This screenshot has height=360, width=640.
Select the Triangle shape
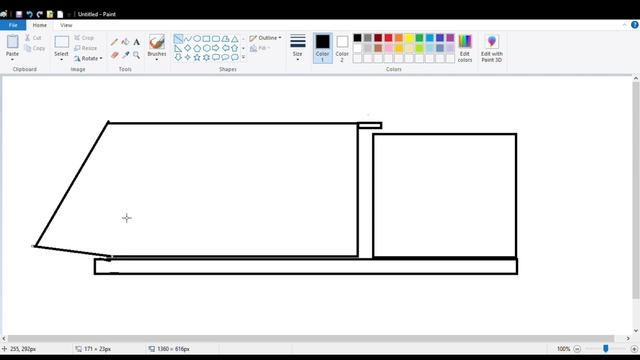[x=235, y=39]
